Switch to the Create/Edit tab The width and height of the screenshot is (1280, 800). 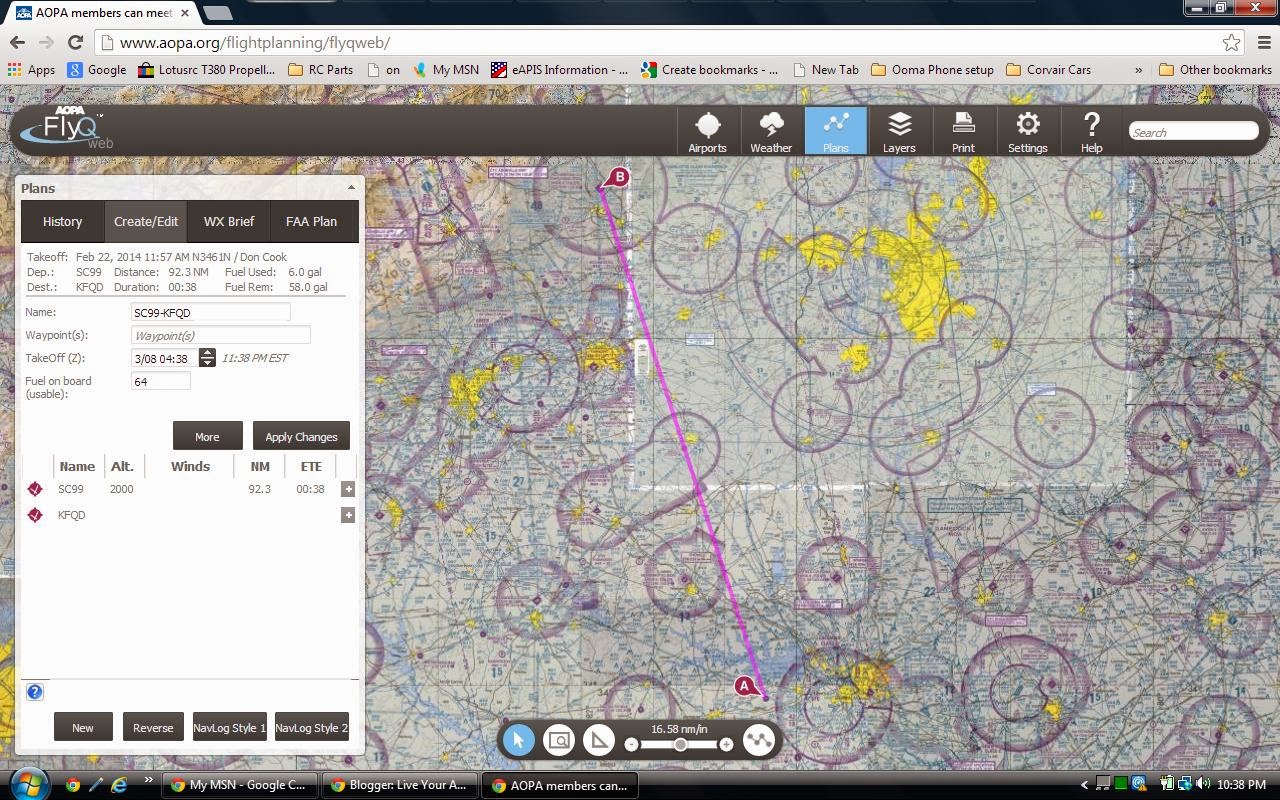pos(146,221)
